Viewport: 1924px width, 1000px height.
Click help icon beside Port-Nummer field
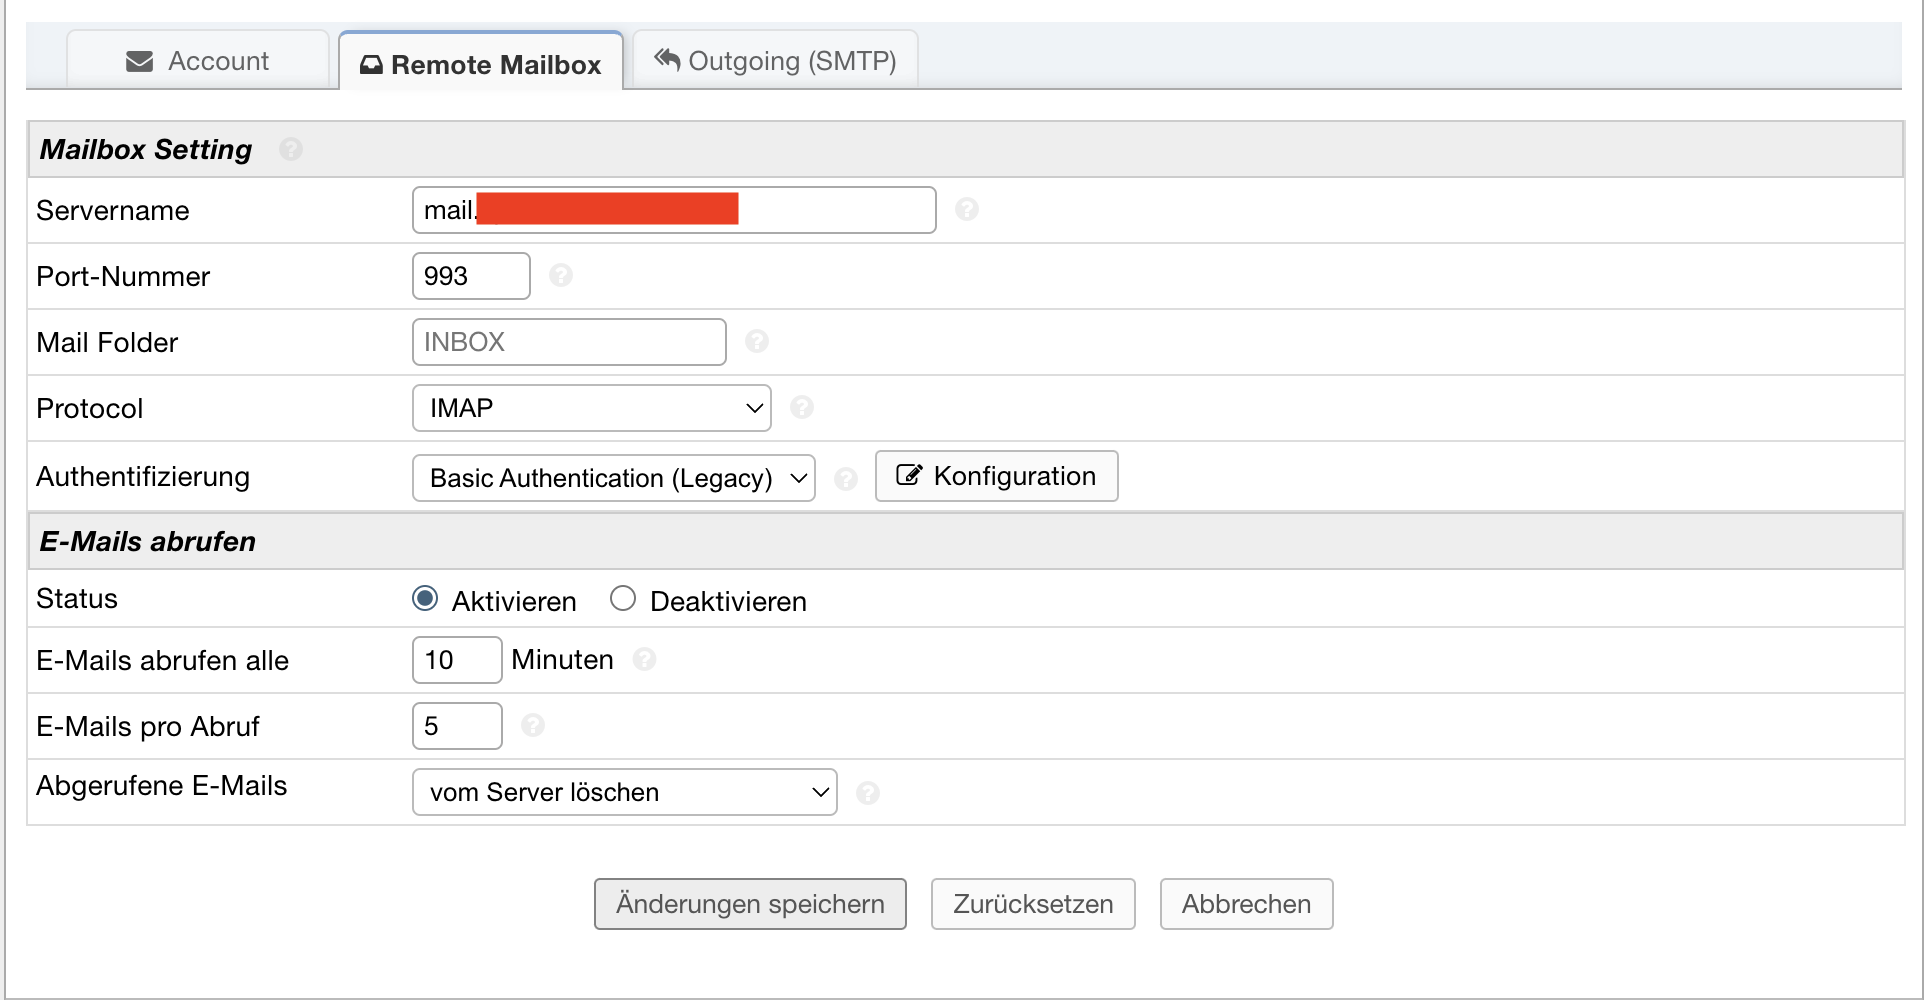point(561,276)
